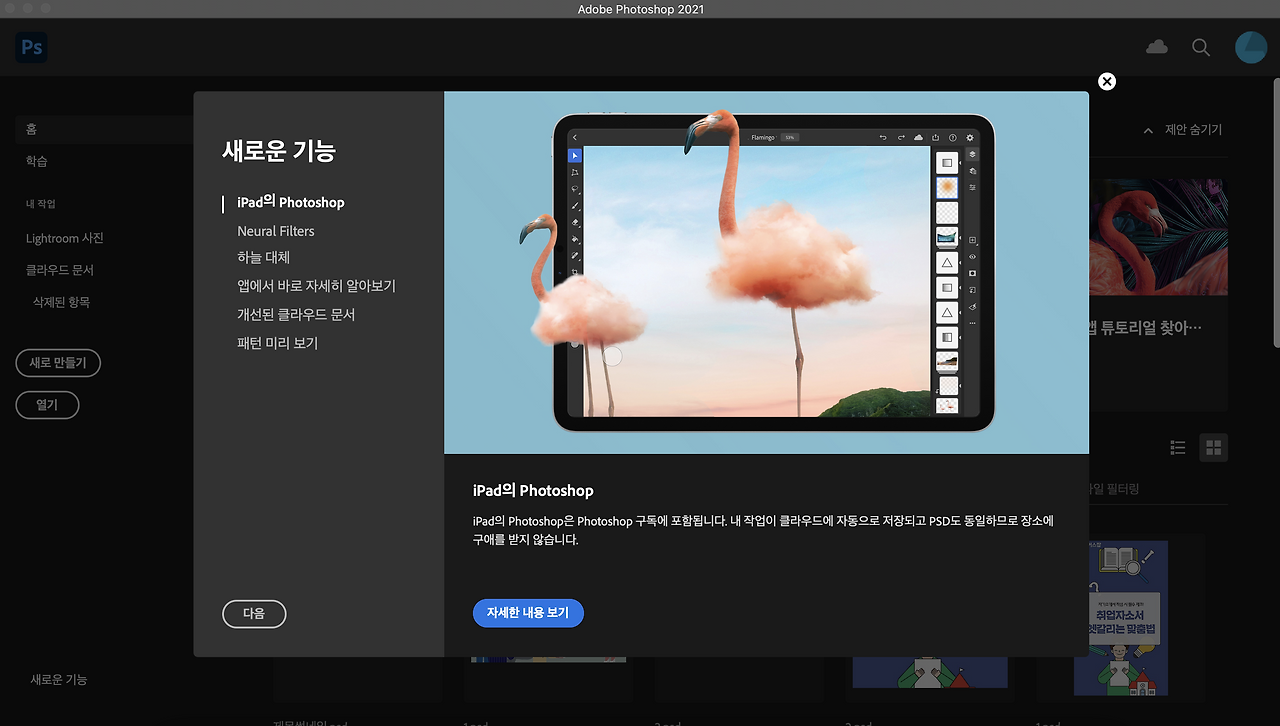Viewport: 1280px width, 726px height.
Task: Click the 새로 만들기 button
Action: pyautogui.click(x=58, y=363)
